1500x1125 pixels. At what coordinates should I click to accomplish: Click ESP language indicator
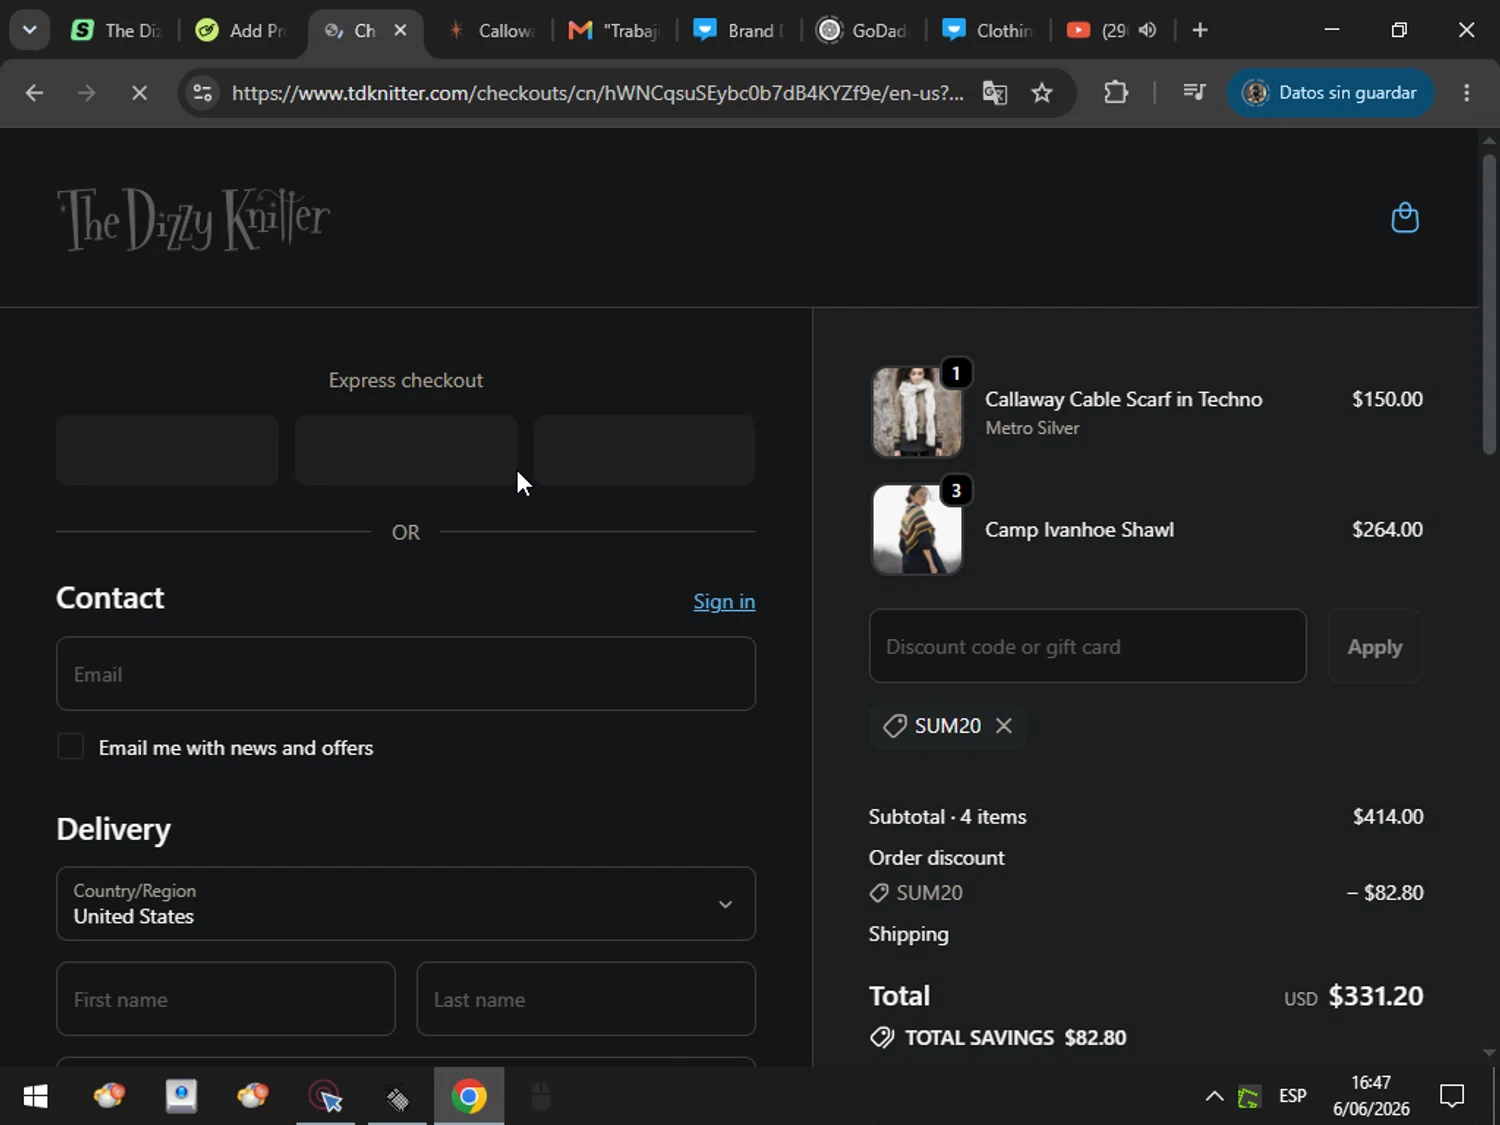(x=1292, y=1096)
